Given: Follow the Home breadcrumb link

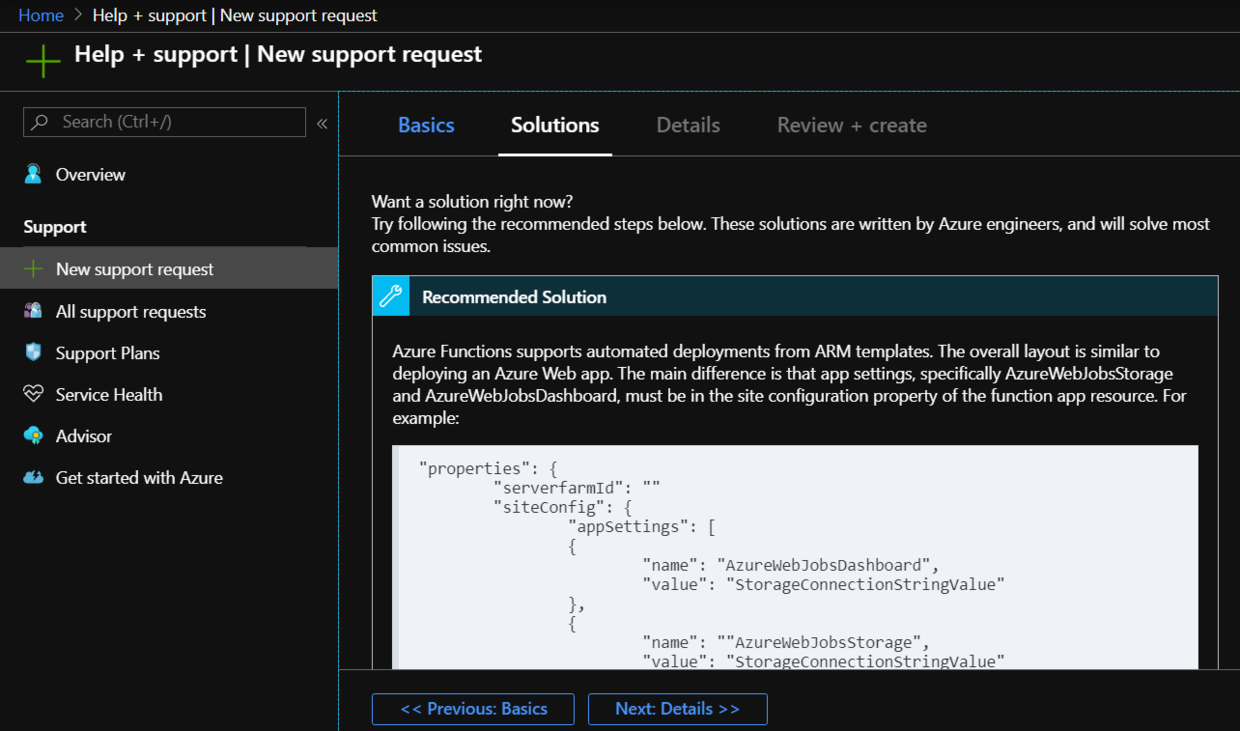Looking at the screenshot, I should coord(41,15).
